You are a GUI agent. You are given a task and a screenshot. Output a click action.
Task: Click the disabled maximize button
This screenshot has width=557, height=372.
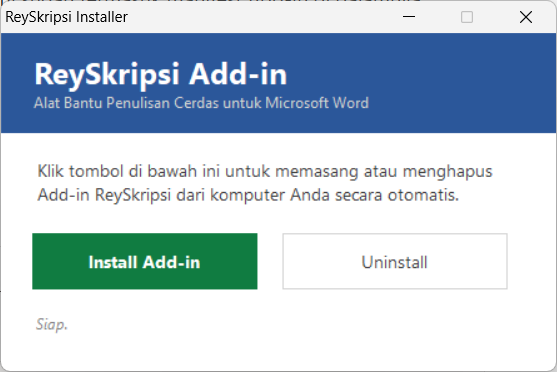[x=467, y=17]
